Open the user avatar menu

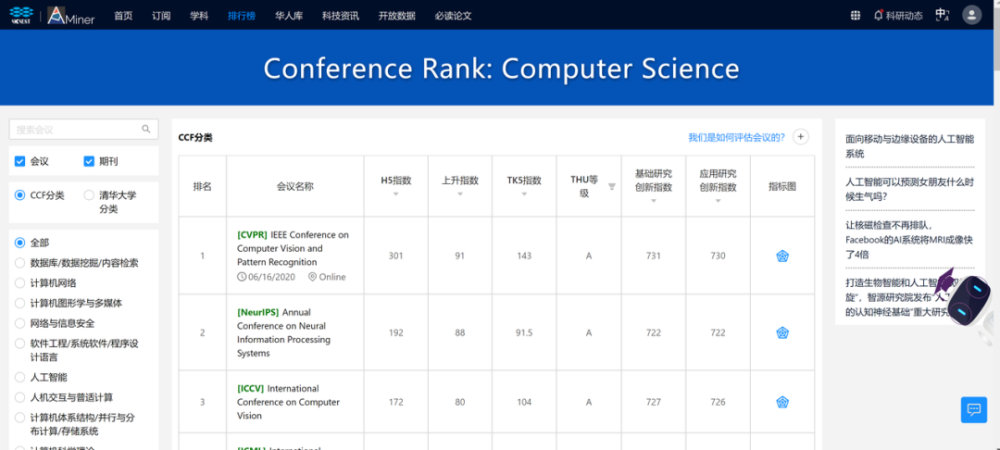[971, 15]
